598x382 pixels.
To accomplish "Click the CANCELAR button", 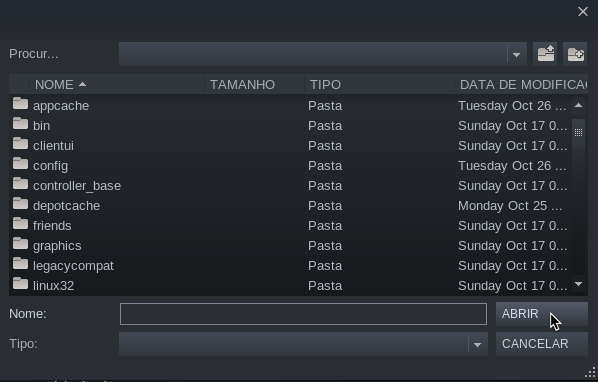I will 542,344.
